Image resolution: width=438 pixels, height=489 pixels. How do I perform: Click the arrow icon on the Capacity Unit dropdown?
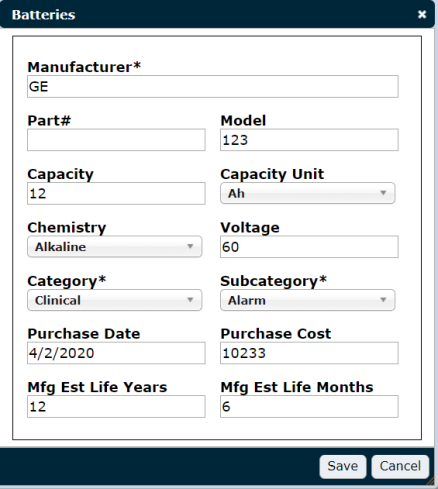click(383, 193)
